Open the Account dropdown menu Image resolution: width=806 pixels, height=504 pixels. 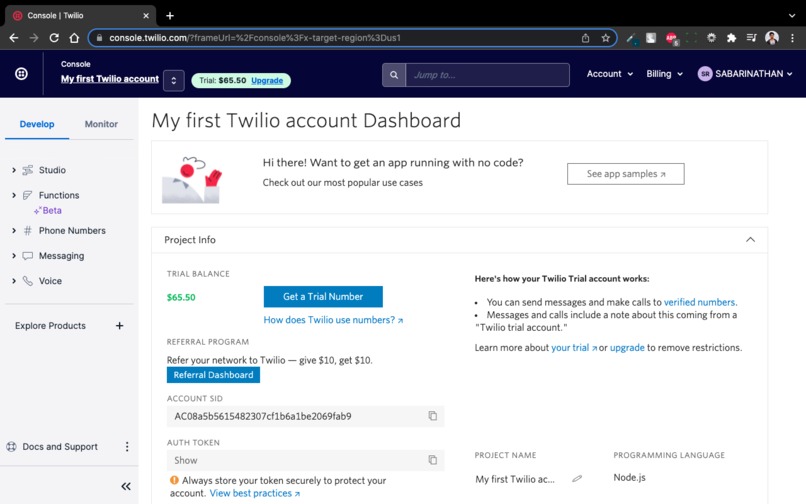[x=610, y=74]
